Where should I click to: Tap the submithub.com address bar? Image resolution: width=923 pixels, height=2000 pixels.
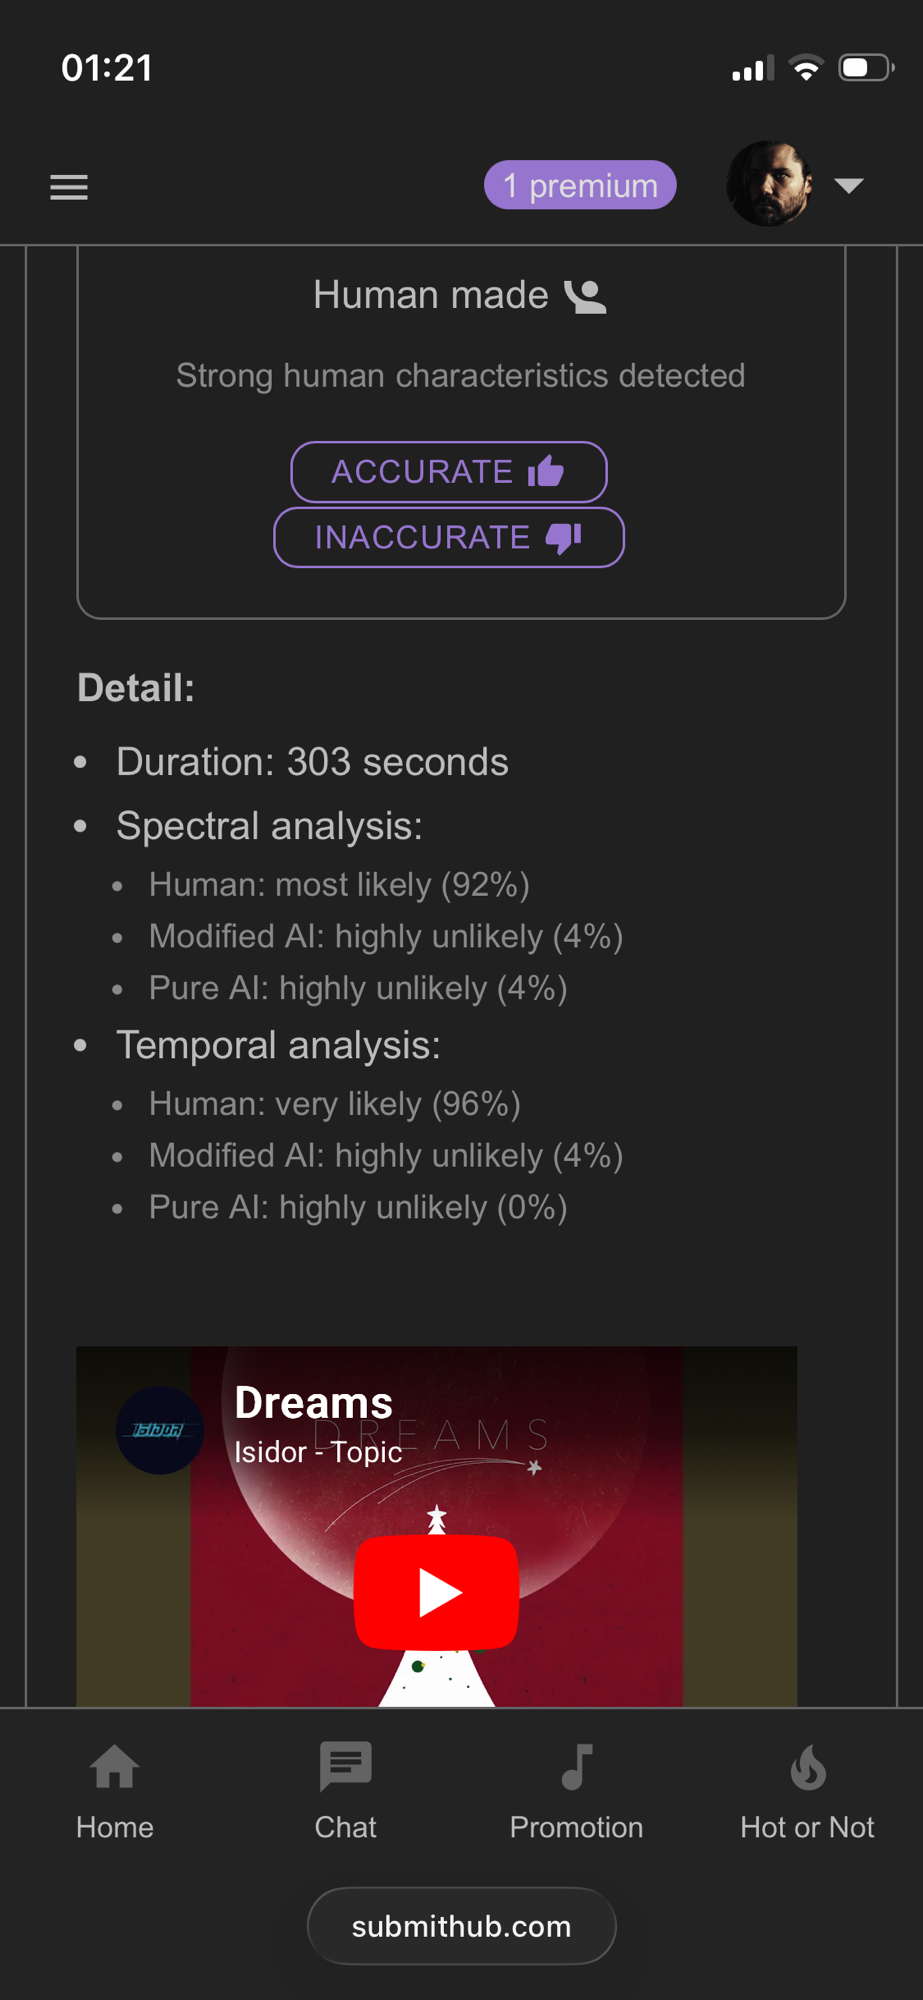(x=461, y=1926)
